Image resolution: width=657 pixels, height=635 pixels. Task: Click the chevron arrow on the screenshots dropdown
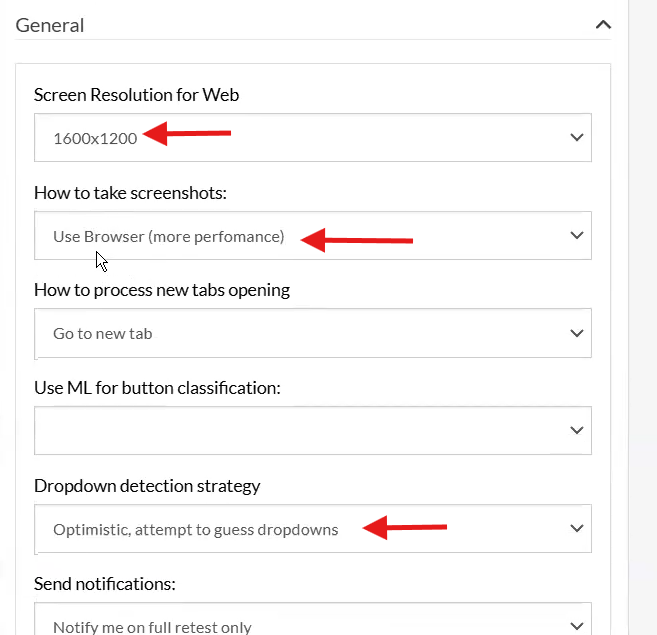(x=576, y=236)
